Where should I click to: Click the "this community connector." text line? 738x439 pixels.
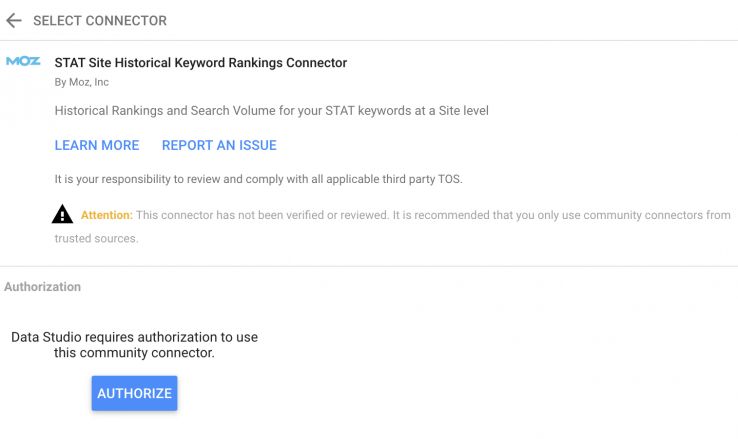coord(134,353)
